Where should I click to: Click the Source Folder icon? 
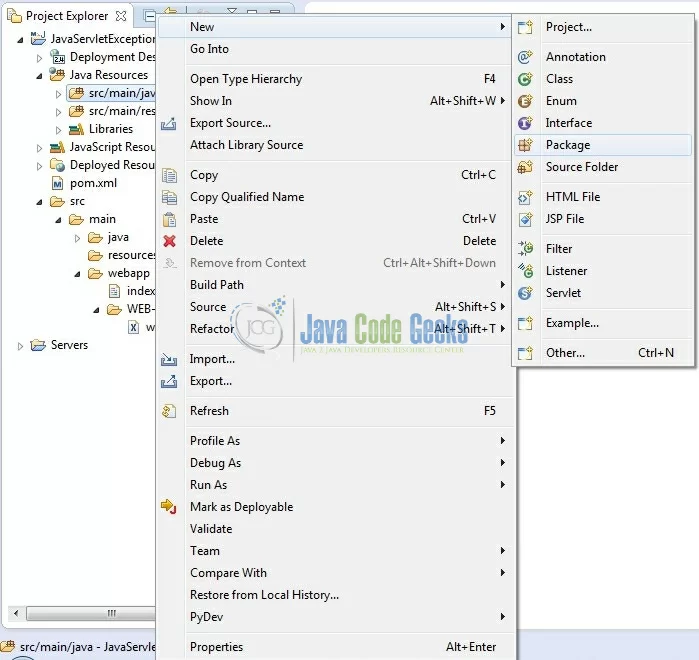pyautogui.click(x=525, y=167)
